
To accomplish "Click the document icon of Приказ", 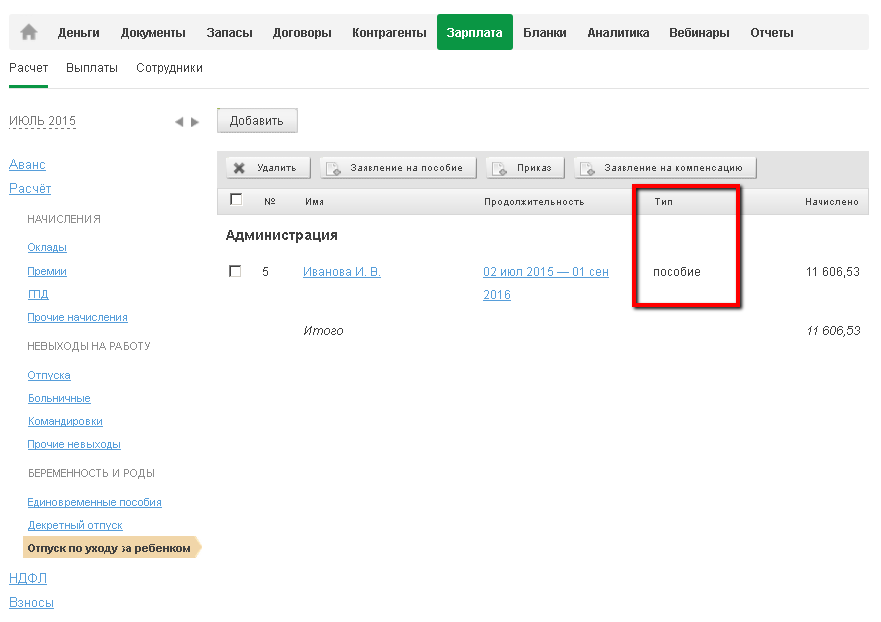I will (x=499, y=168).
